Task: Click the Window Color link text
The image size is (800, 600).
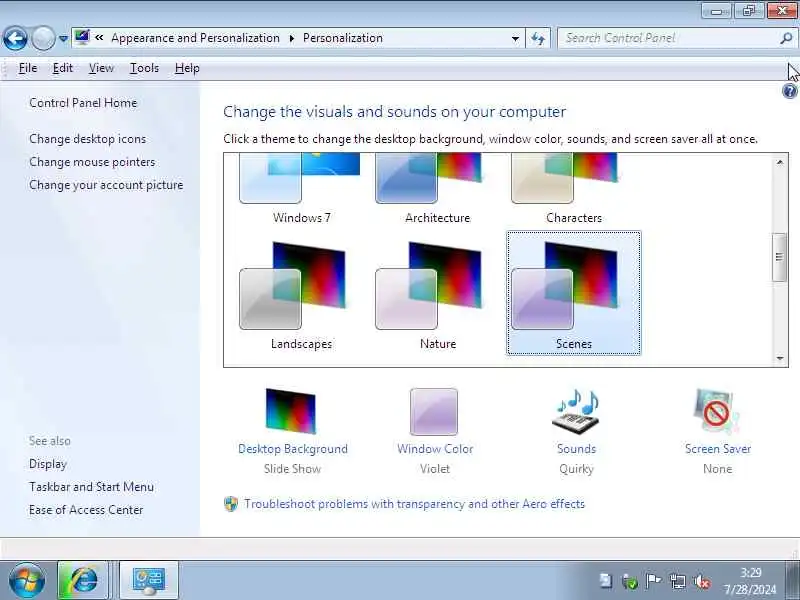Action: tap(435, 449)
